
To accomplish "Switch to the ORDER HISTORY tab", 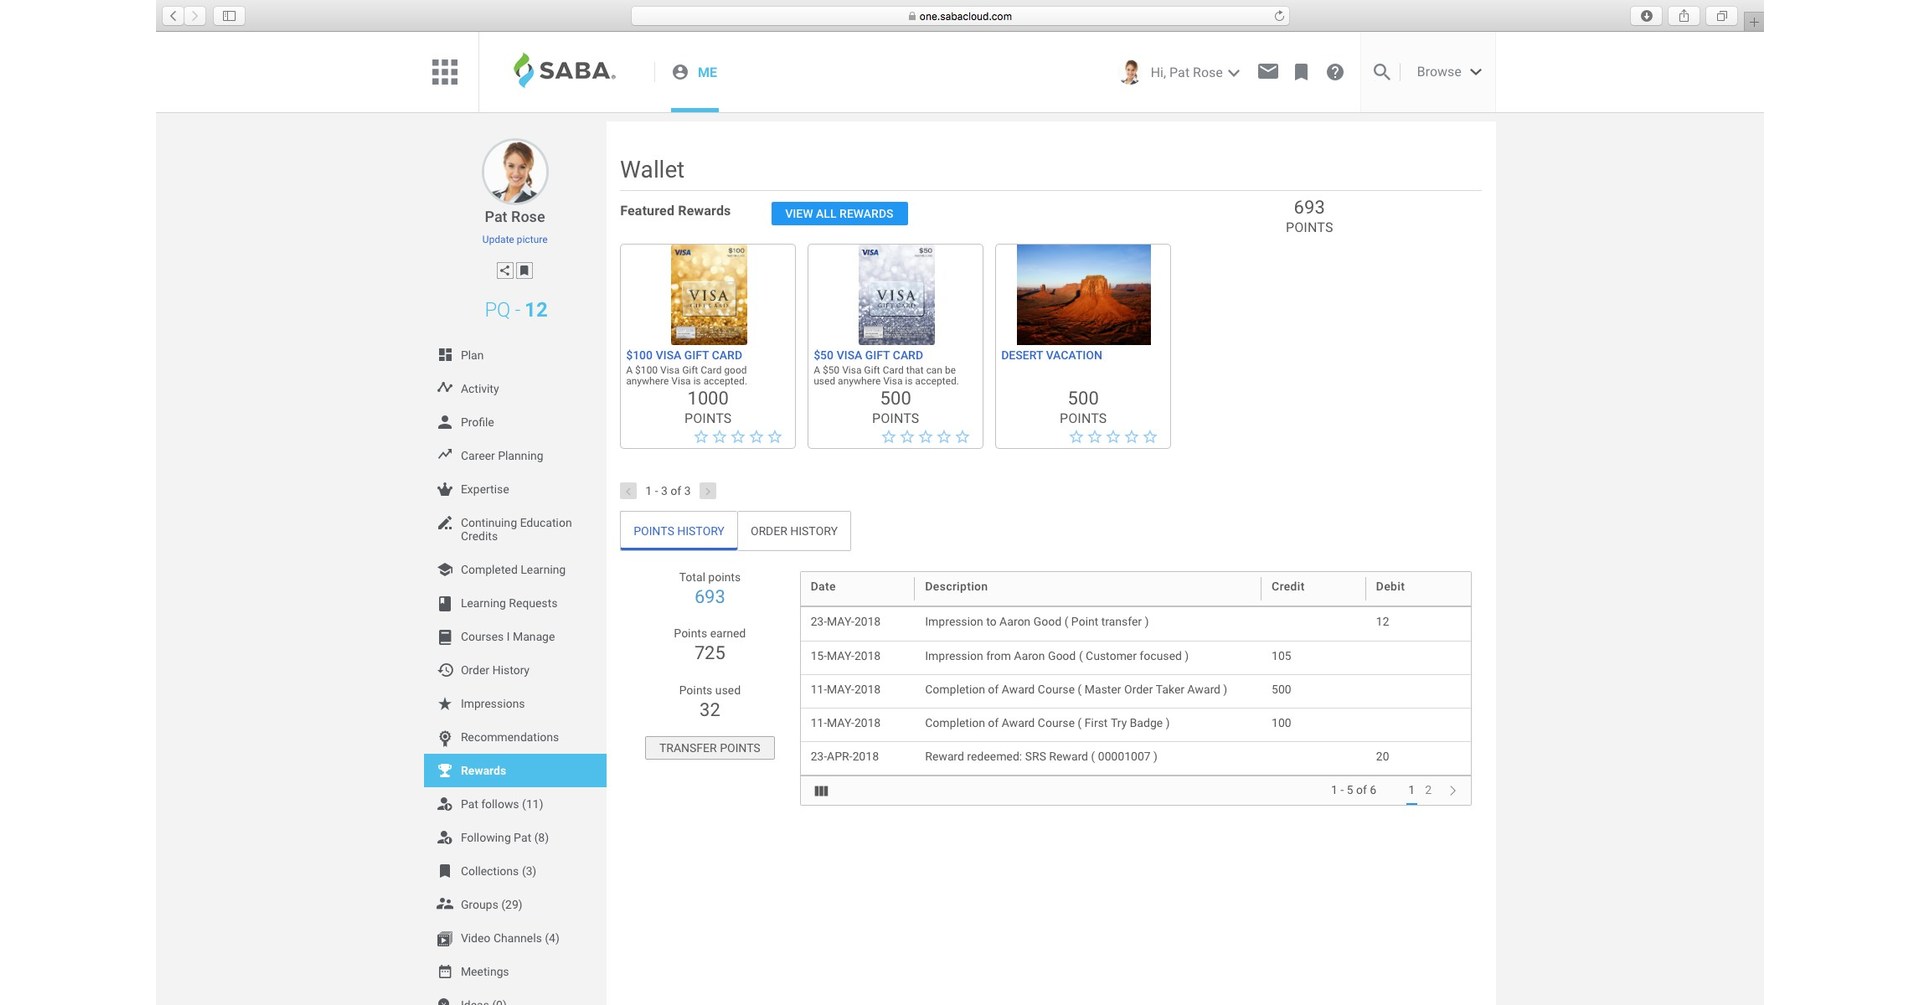I will [x=793, y=531].
